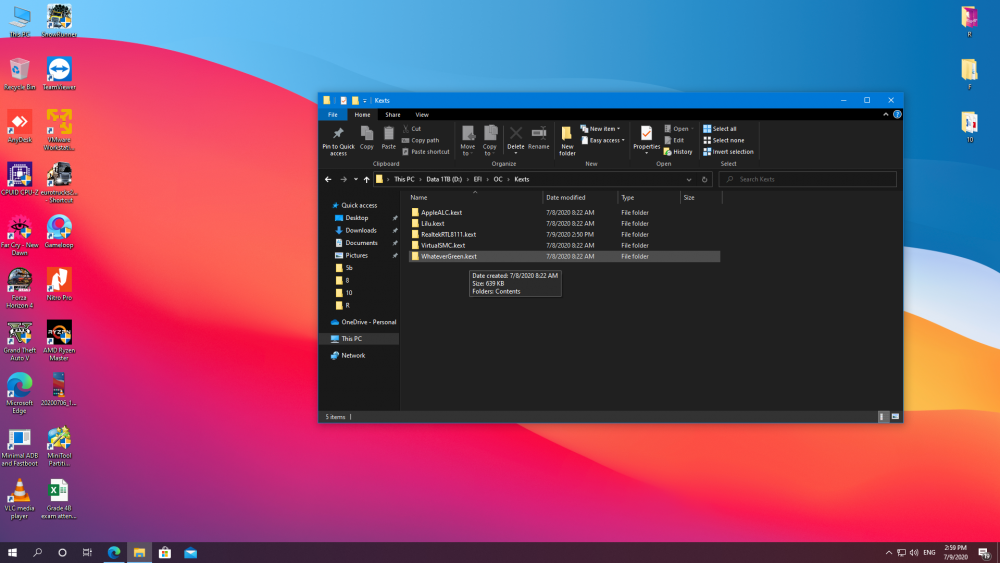Open the Easy access dropdown
Image resolution: width=1000 pixels, height=563 pixels.
(x=603, y=140)
